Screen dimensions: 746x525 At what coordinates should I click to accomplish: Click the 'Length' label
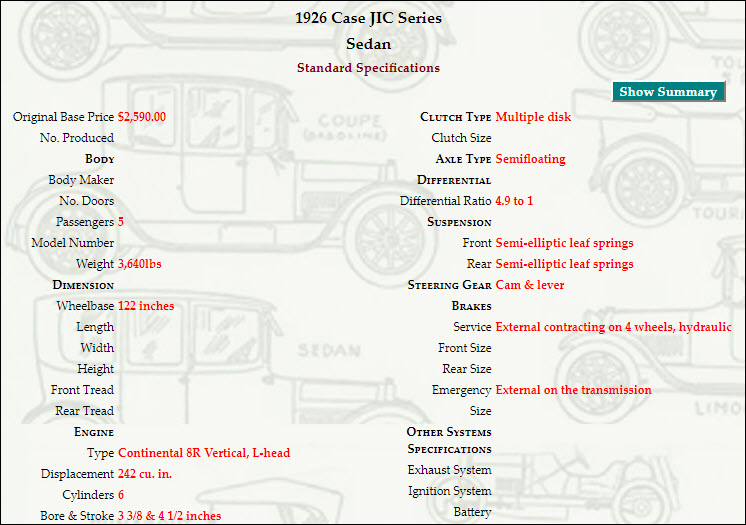pos(95,327)
